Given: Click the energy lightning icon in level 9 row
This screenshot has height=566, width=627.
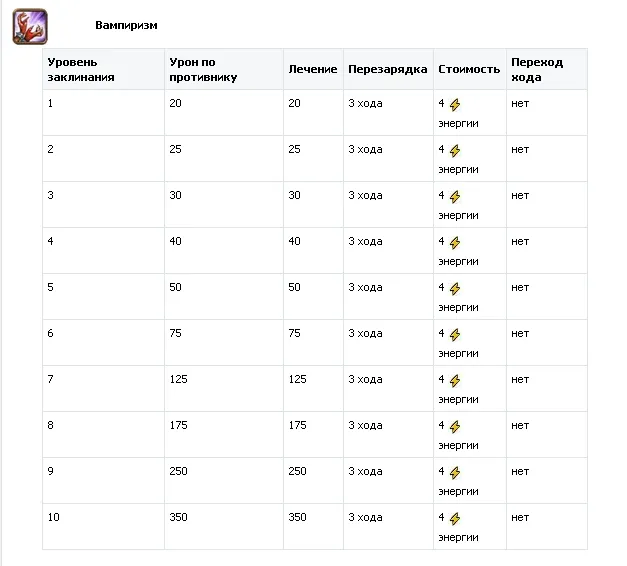Looking at the screenshot, I should tap(454, 472).
